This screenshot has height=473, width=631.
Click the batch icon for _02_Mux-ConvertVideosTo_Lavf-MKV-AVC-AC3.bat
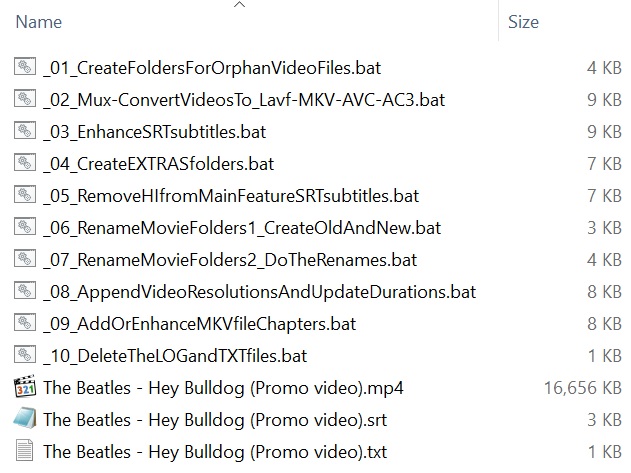coord(25,99)
